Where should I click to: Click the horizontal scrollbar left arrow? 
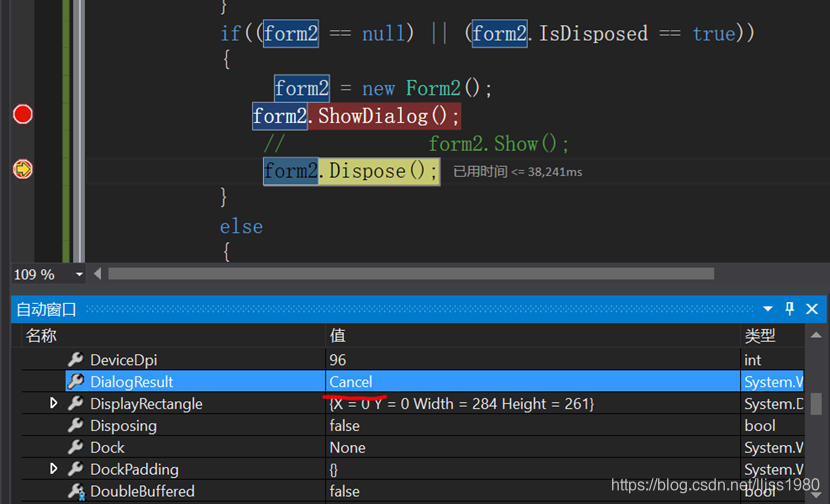pyautogui.click(x=97, y=274)
